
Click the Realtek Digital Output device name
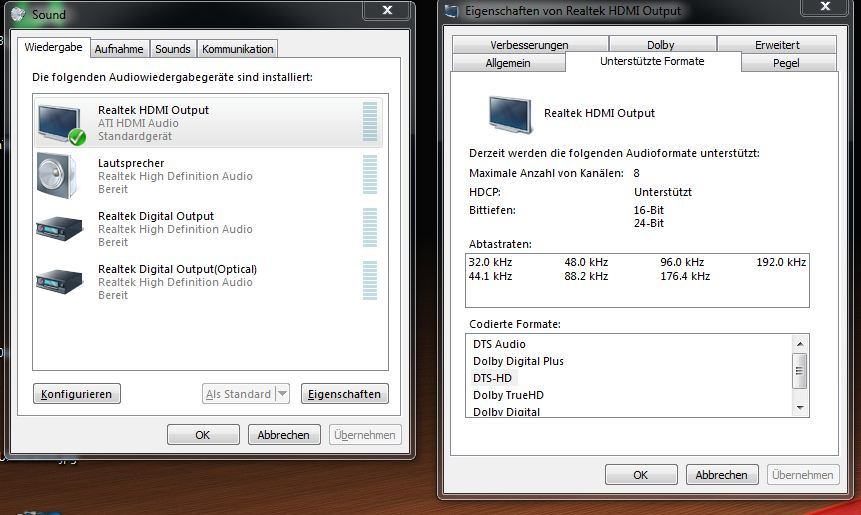point(156,216)
